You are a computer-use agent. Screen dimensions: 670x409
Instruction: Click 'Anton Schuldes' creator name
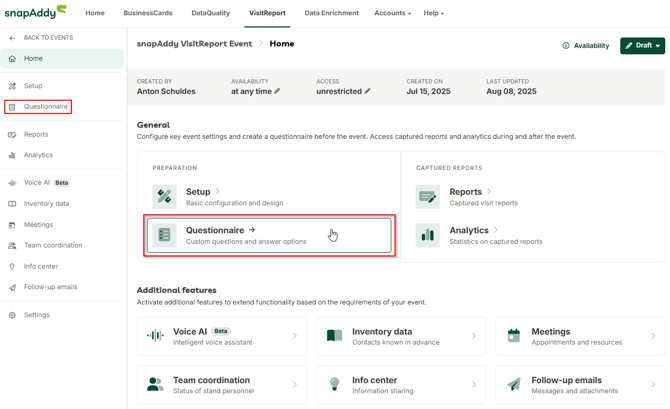[166, 91]
